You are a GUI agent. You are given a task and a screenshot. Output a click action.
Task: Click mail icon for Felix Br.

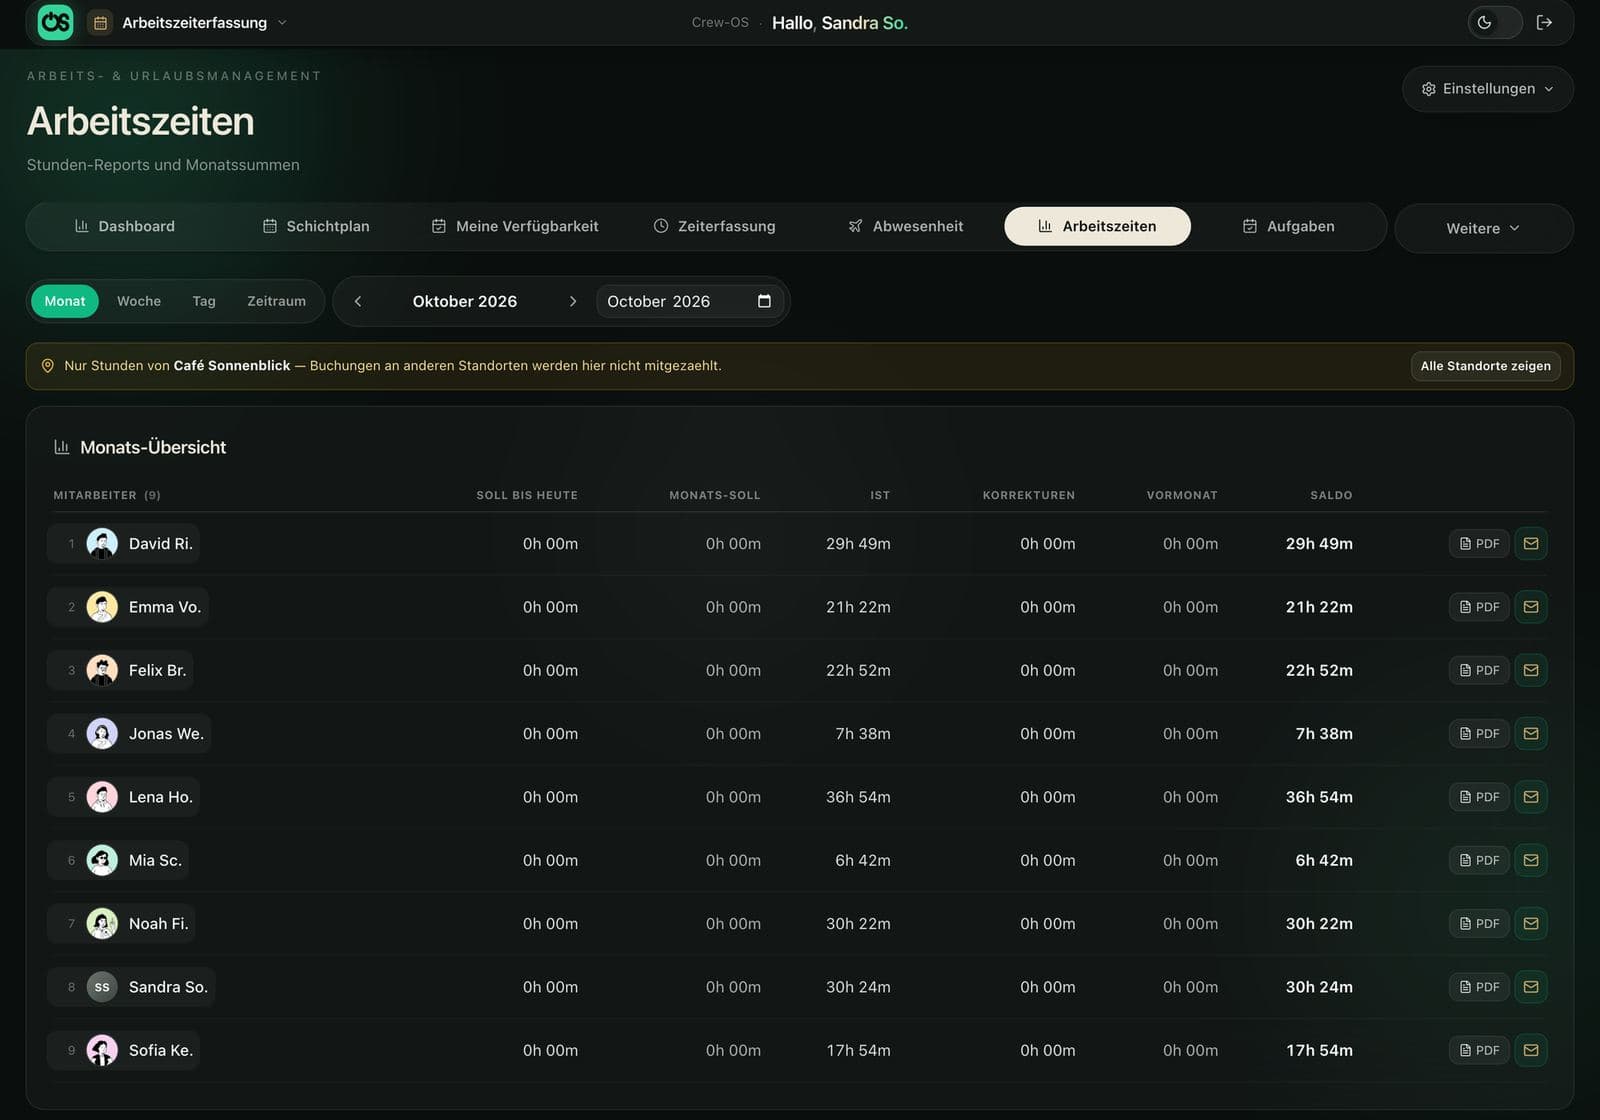click(1531, 670)
